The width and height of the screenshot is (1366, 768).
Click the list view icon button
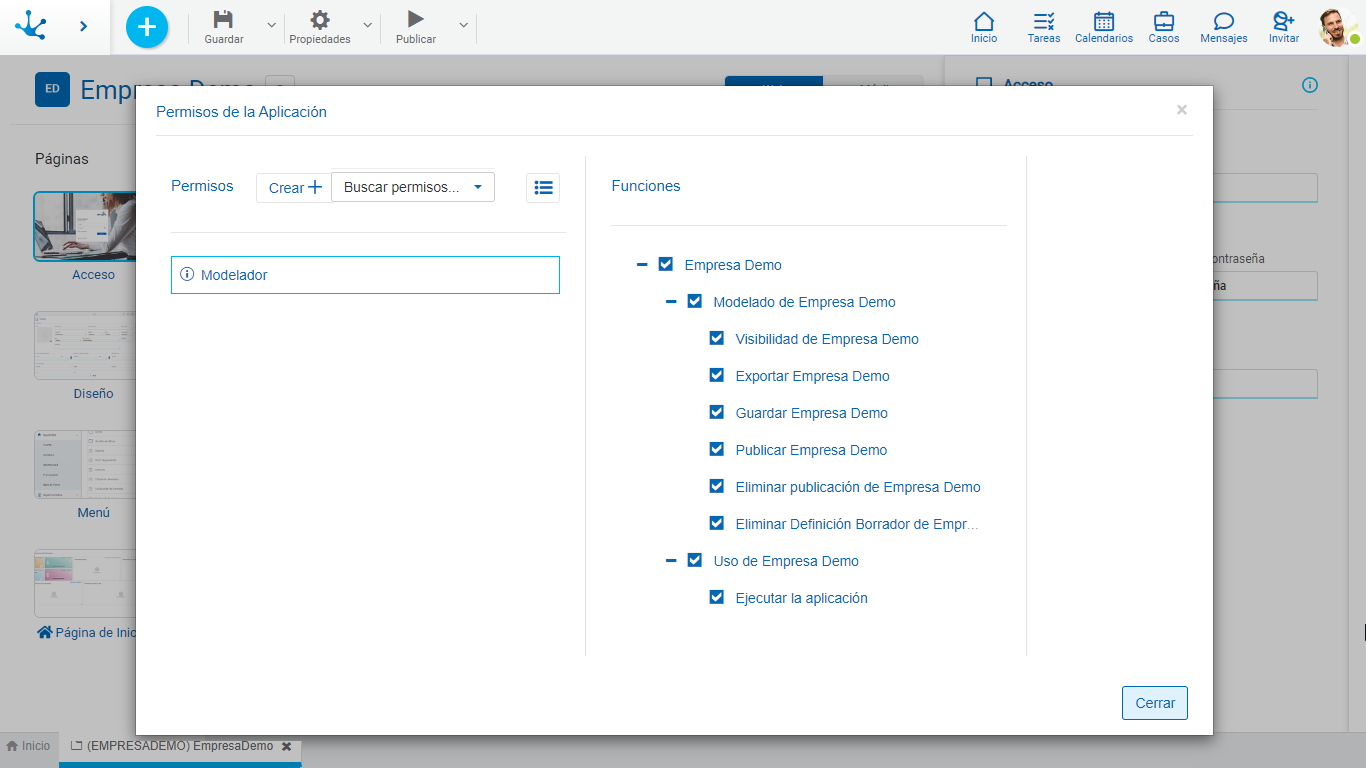coord(543,188)
